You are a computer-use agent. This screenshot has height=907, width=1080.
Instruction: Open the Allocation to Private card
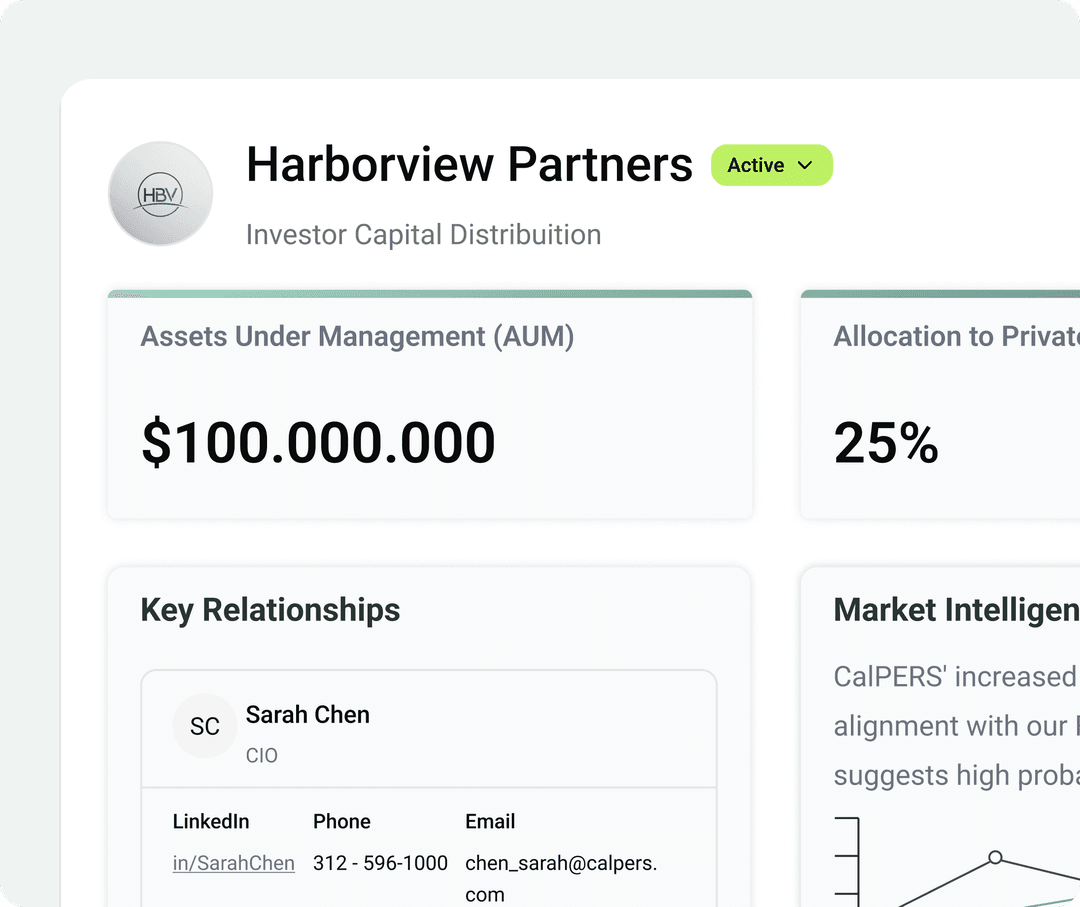click(950, 404)
